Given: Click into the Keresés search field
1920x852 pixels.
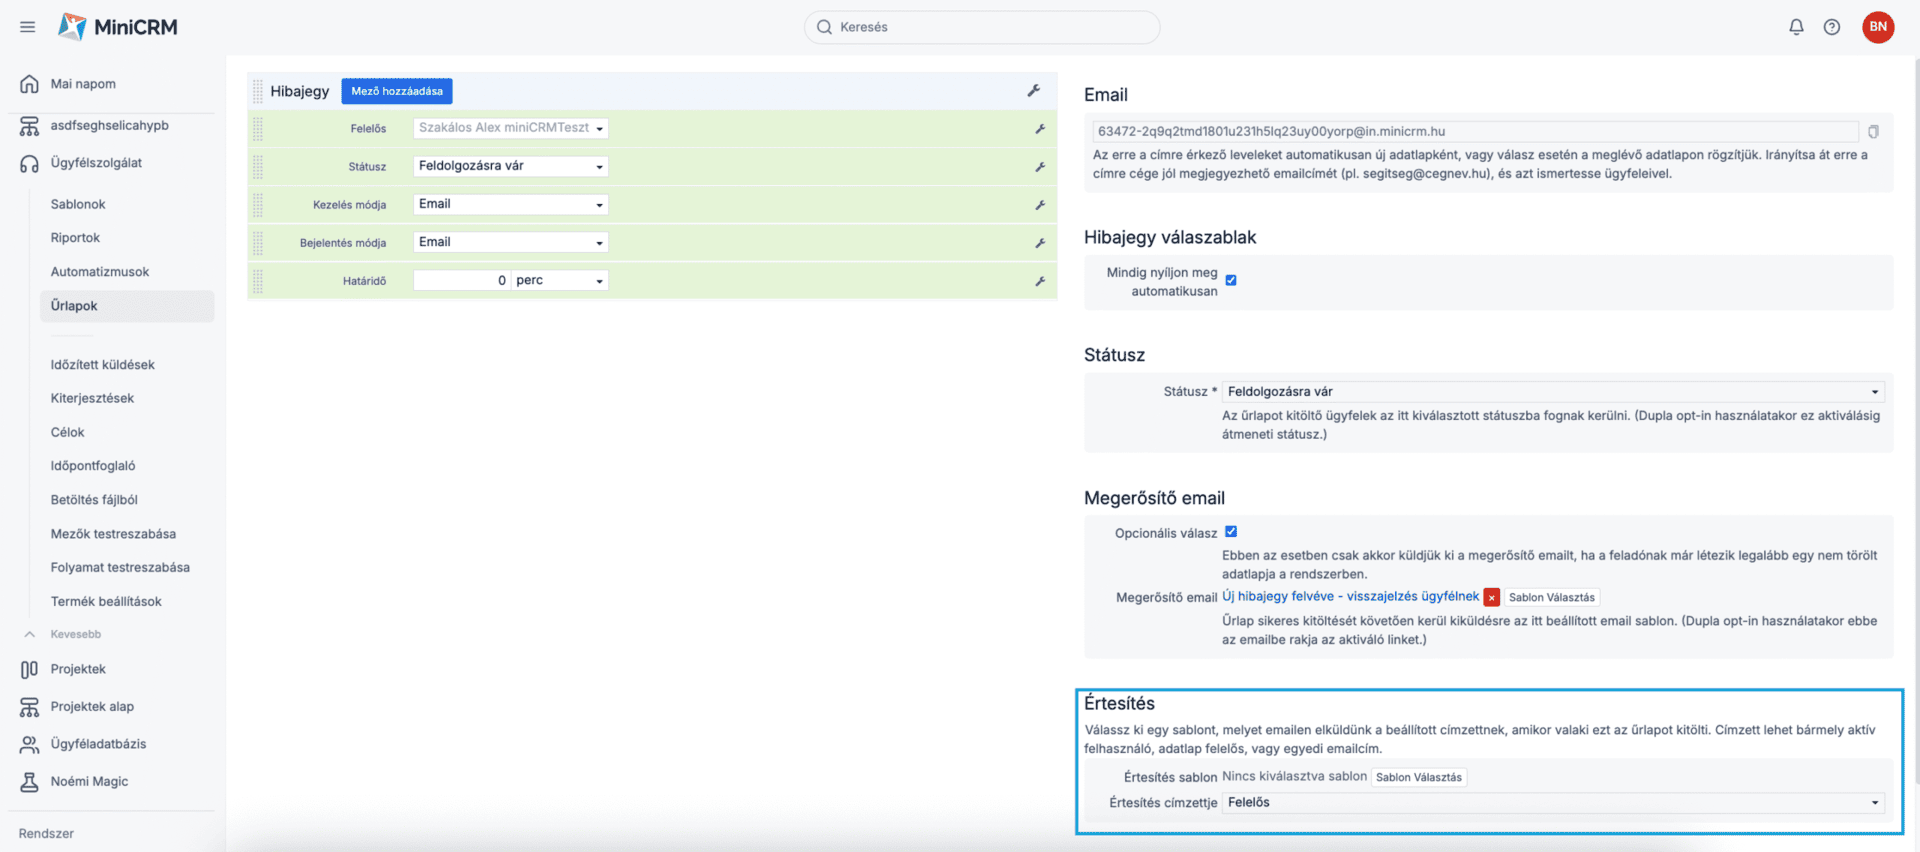Looking at the screenshot, I should tap(982, 27).
